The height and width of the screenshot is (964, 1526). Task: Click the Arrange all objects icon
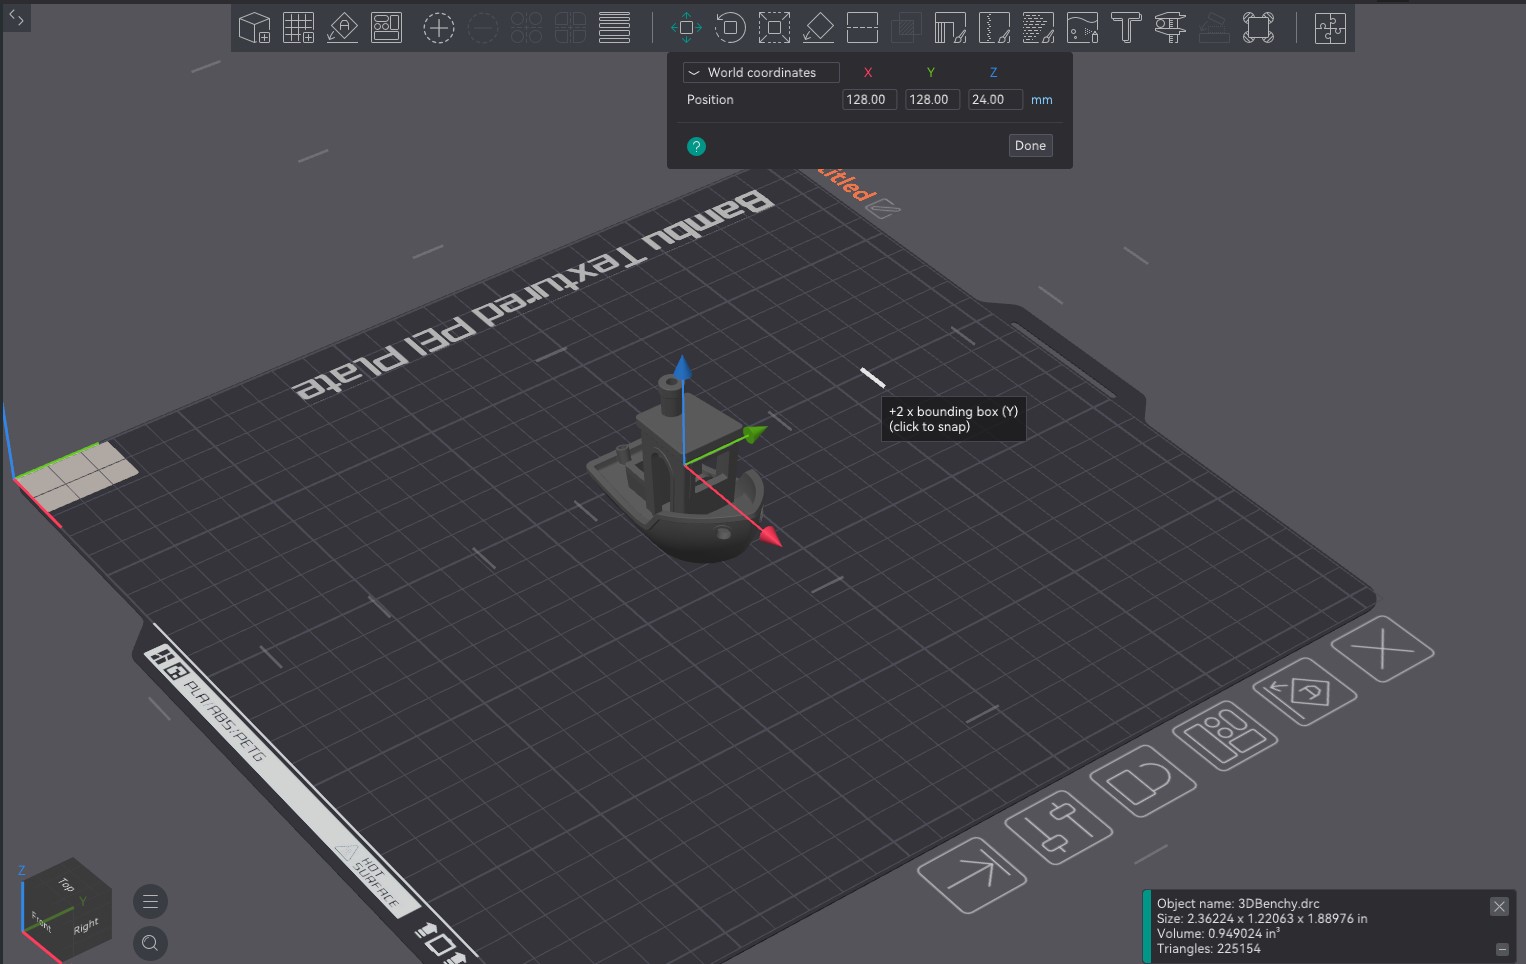[x=386, y=27]
